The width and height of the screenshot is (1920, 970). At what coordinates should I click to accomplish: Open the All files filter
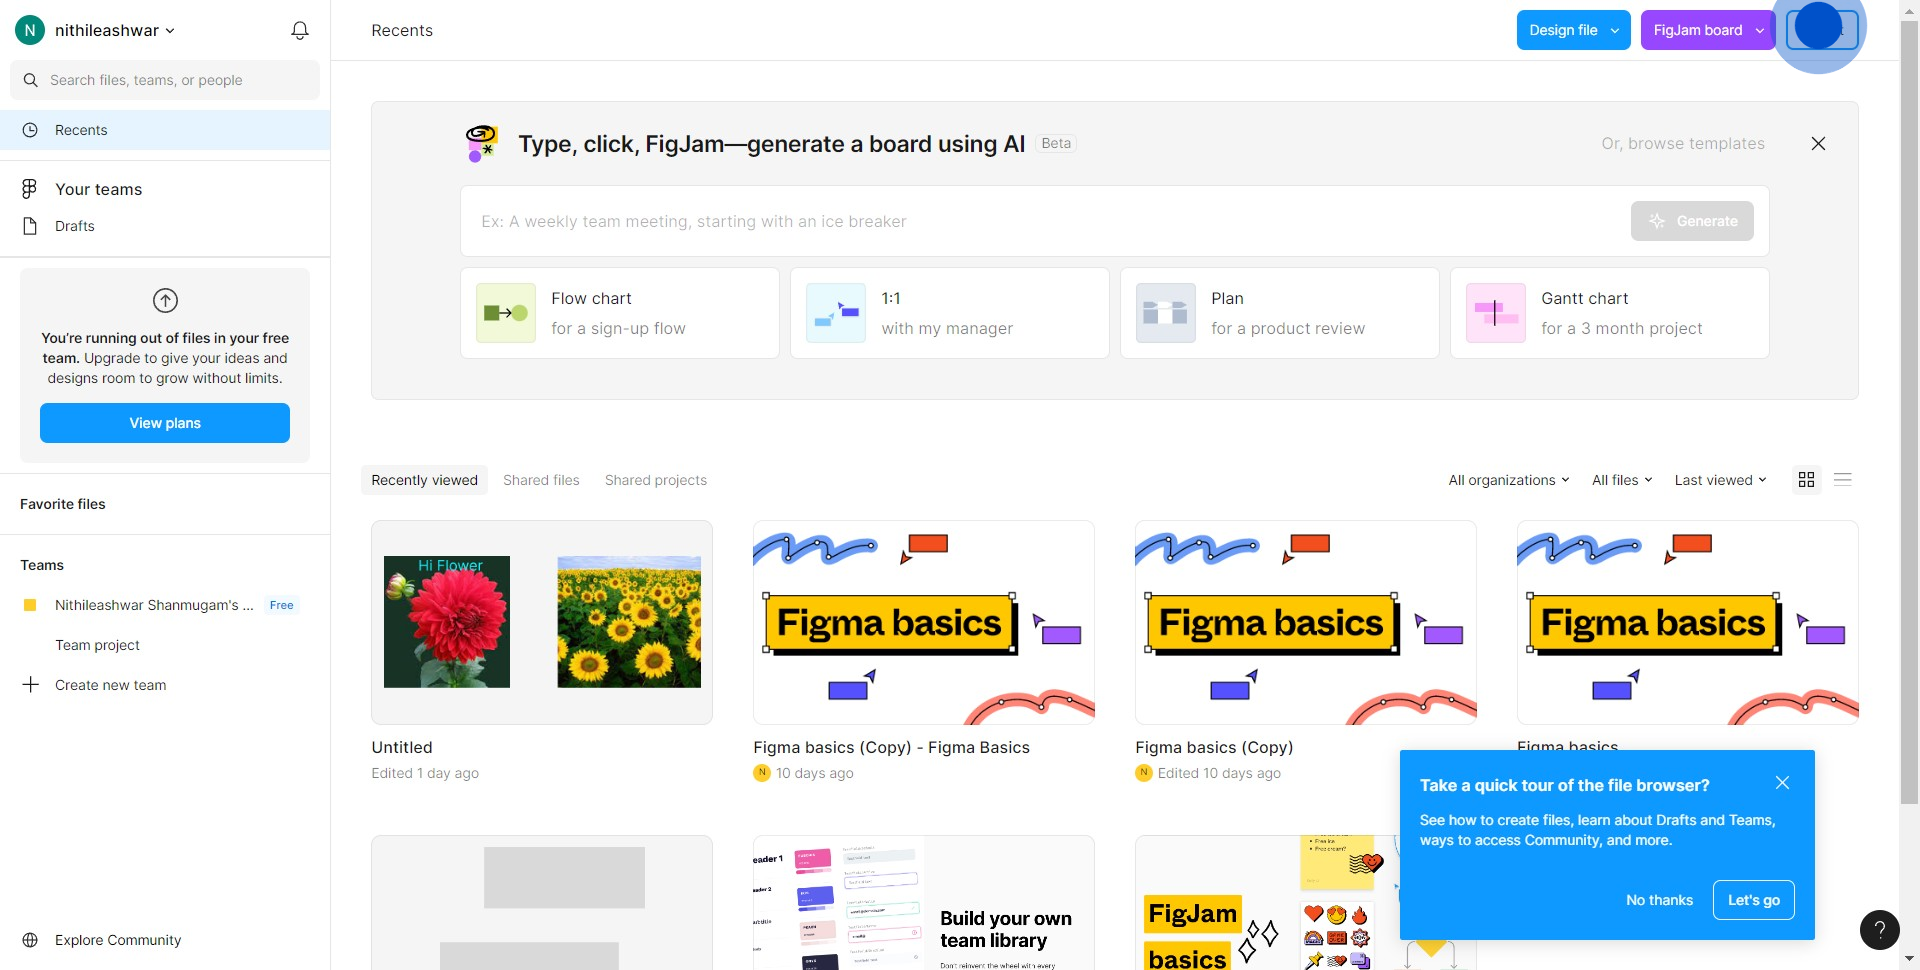click(x=1622, y=480)
